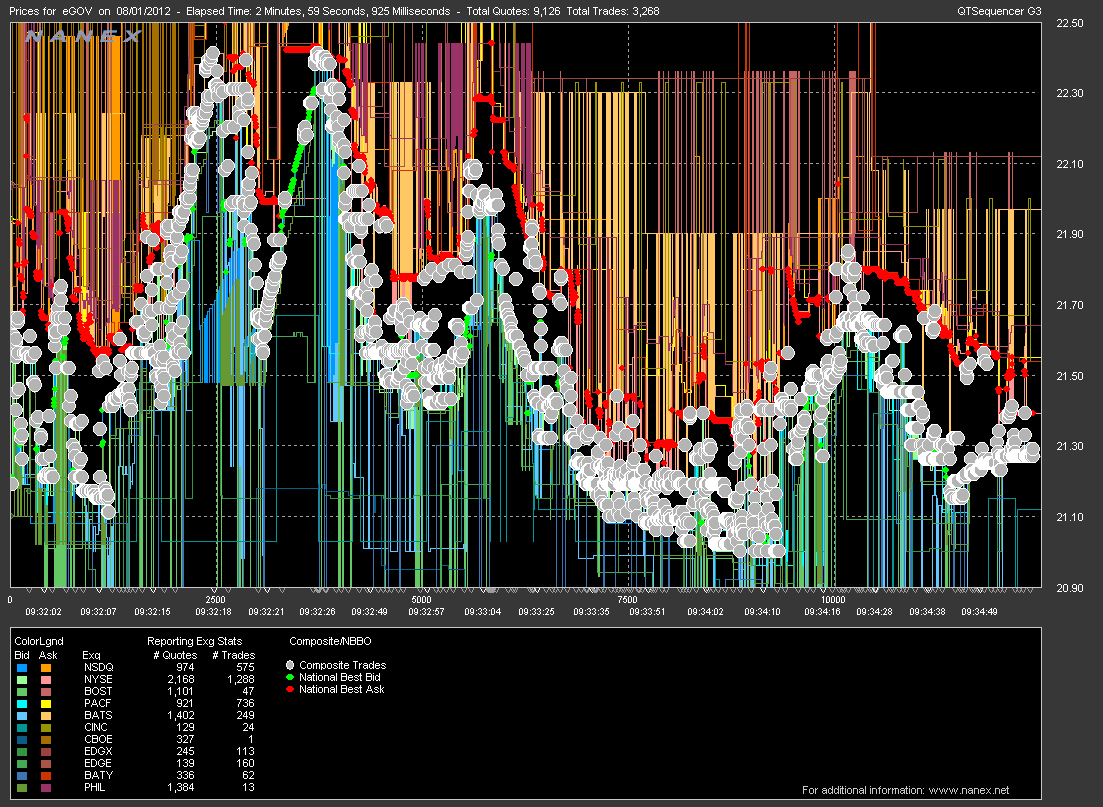Choose the PACF bid cyan swatch

(x=22, y=704)
